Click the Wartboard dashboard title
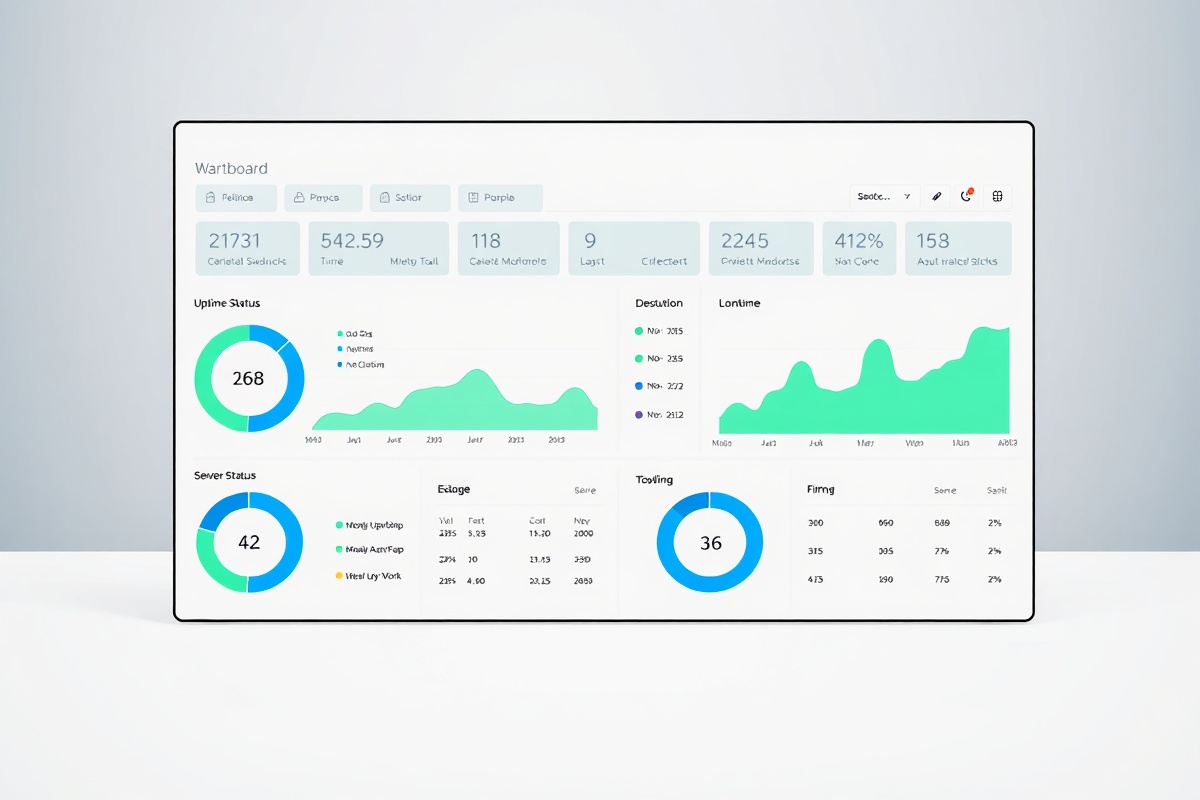This screenshot has width=1200, height=800. tap(231, 168)
